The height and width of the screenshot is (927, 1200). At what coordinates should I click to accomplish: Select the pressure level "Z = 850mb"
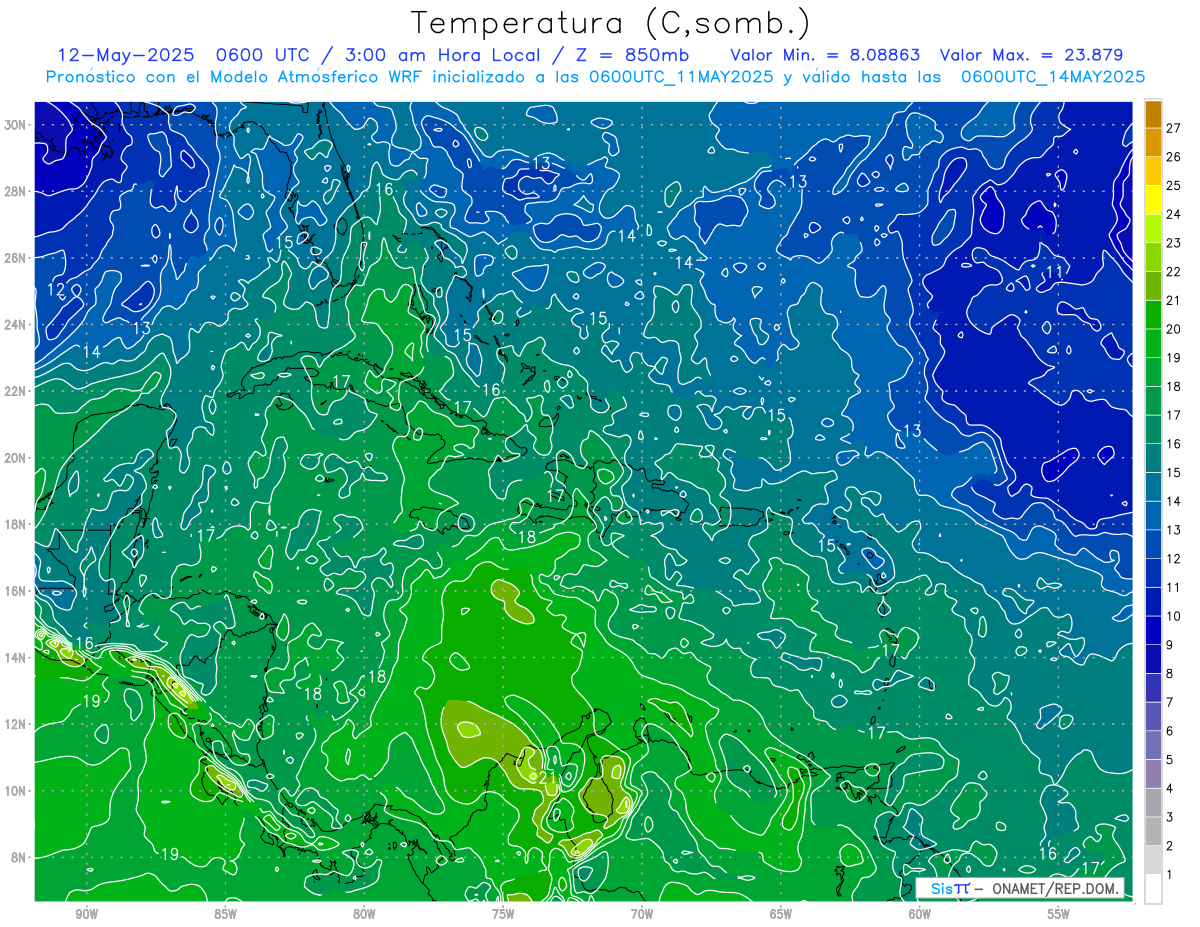coord(630,55)
